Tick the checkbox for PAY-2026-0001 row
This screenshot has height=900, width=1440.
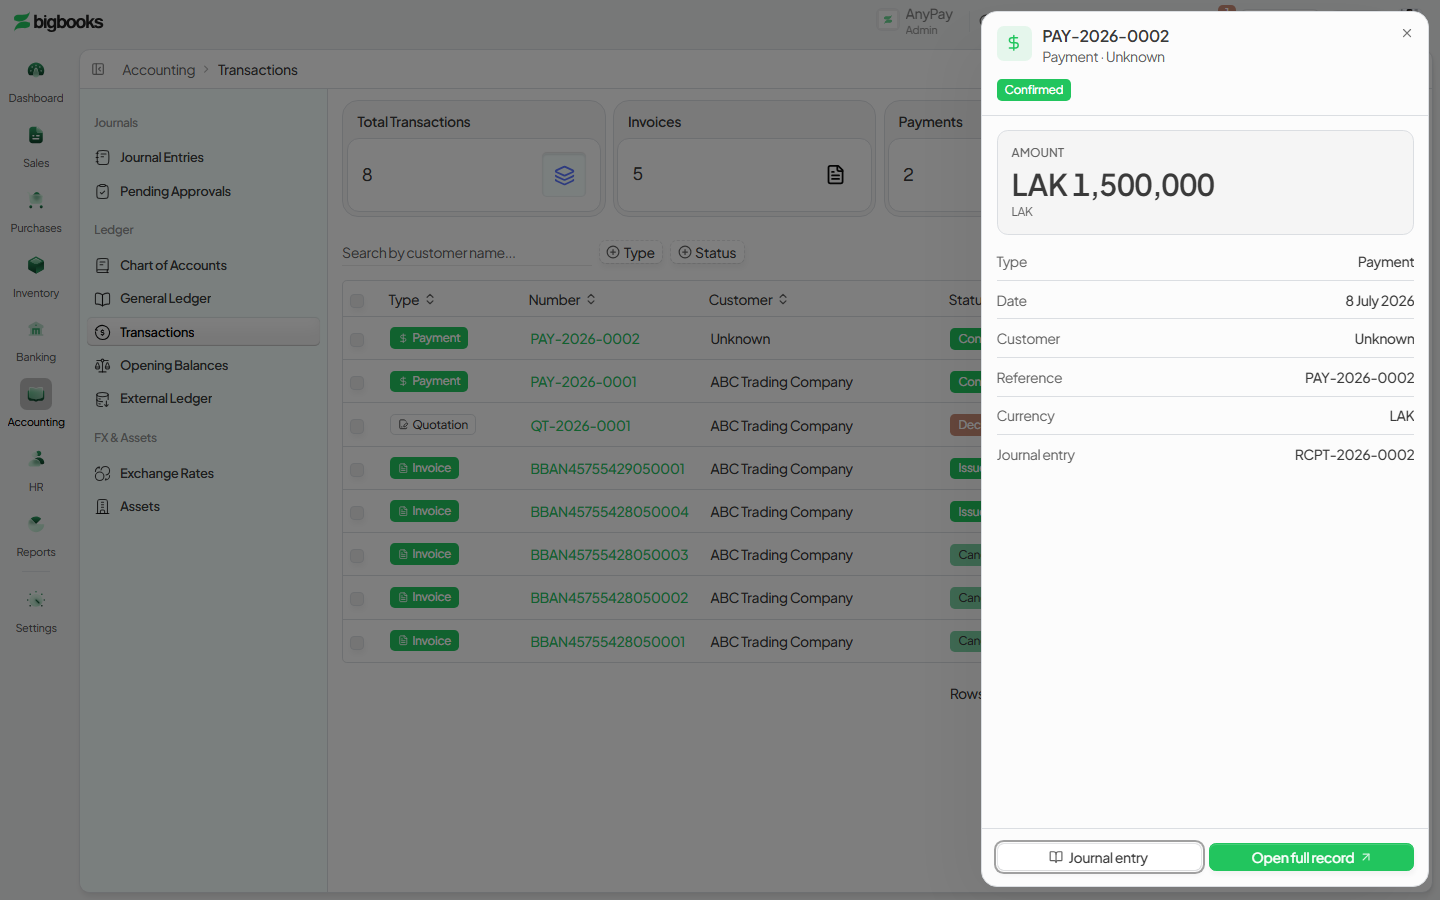[x=357, y=383]
